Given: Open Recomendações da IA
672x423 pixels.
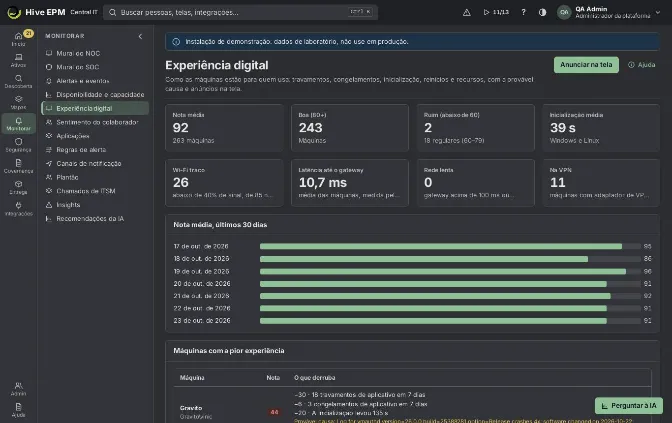Looking at the screenshot, I should pos(95,219).
